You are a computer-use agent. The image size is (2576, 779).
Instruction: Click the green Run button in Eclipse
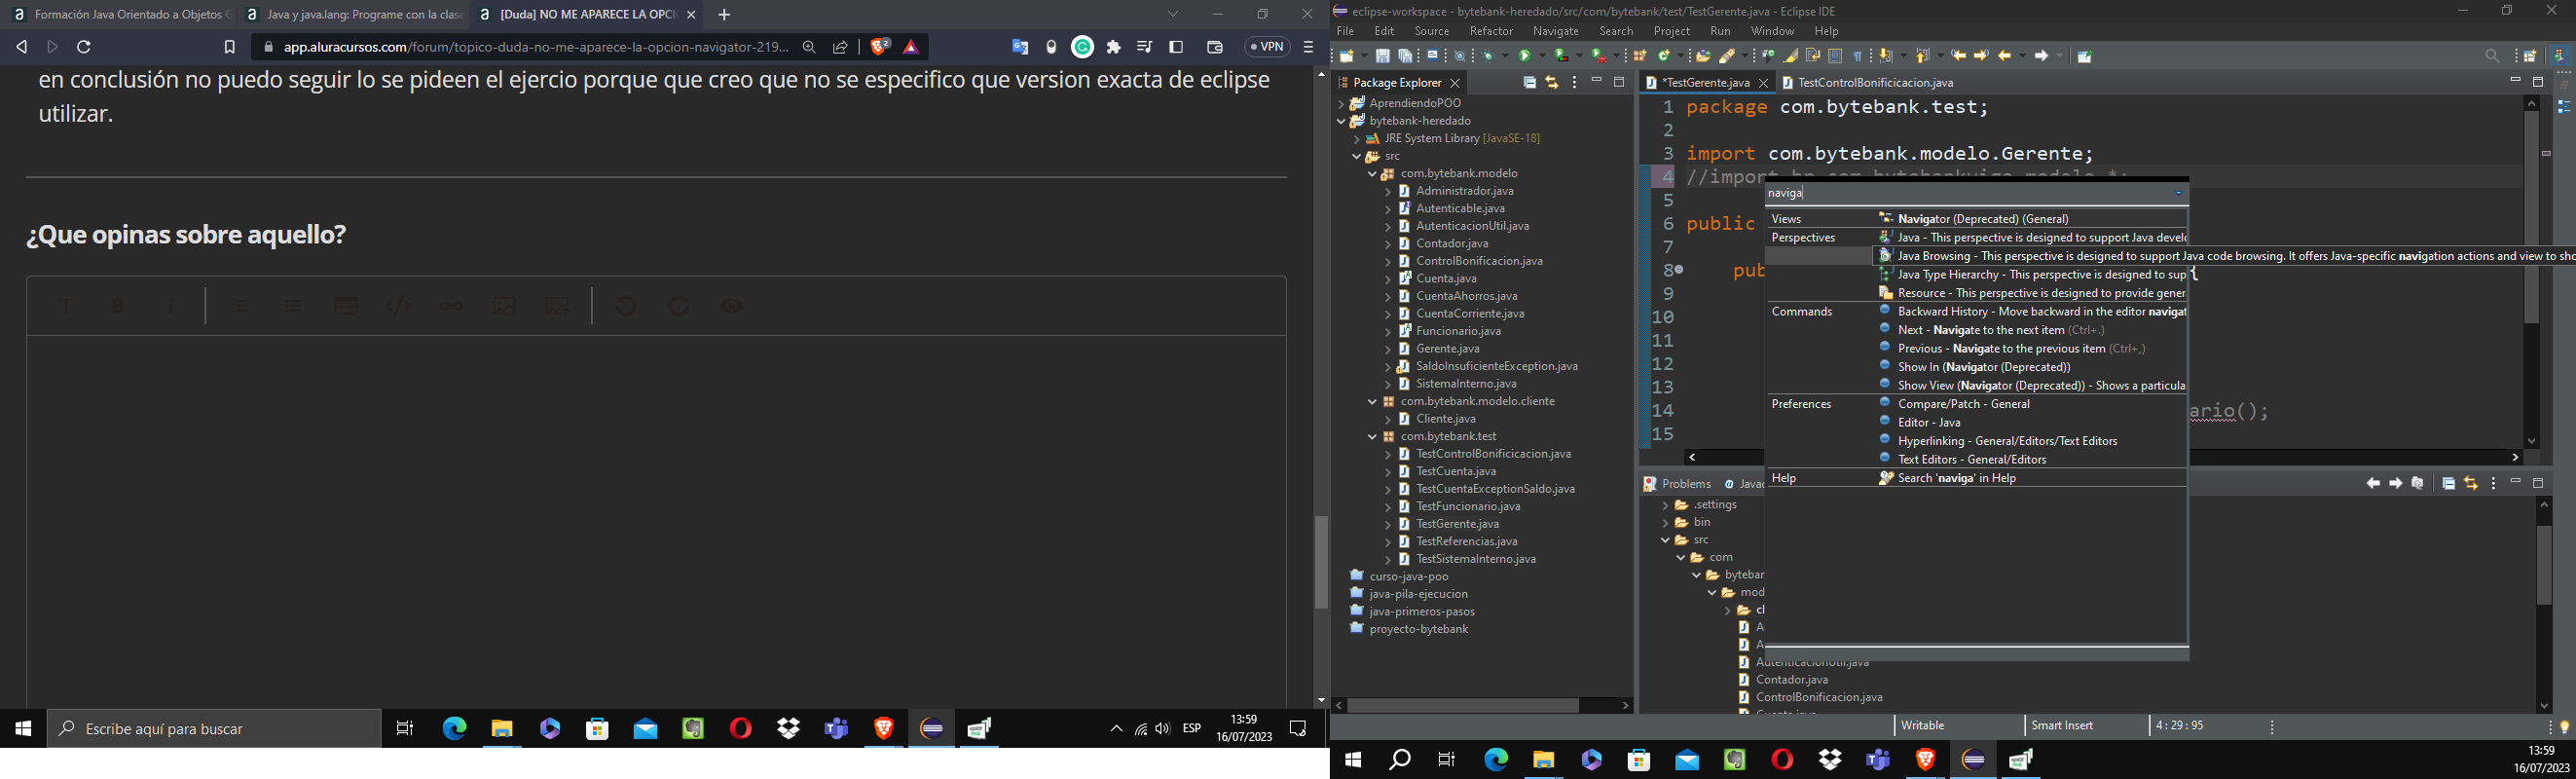tap(1525, 56)
